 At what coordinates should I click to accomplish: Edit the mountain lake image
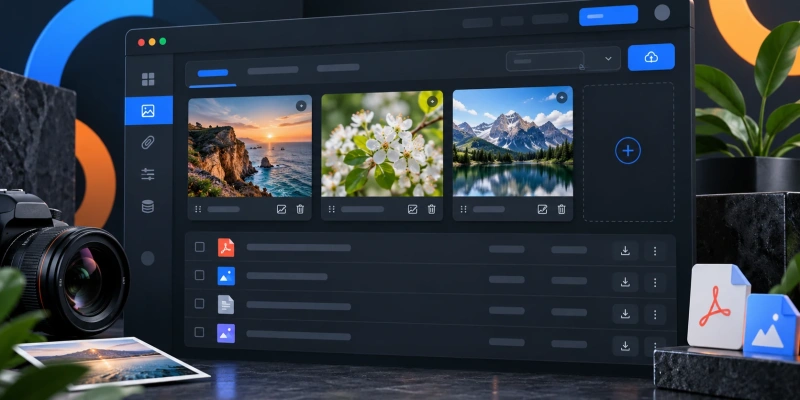click(542, 209)
